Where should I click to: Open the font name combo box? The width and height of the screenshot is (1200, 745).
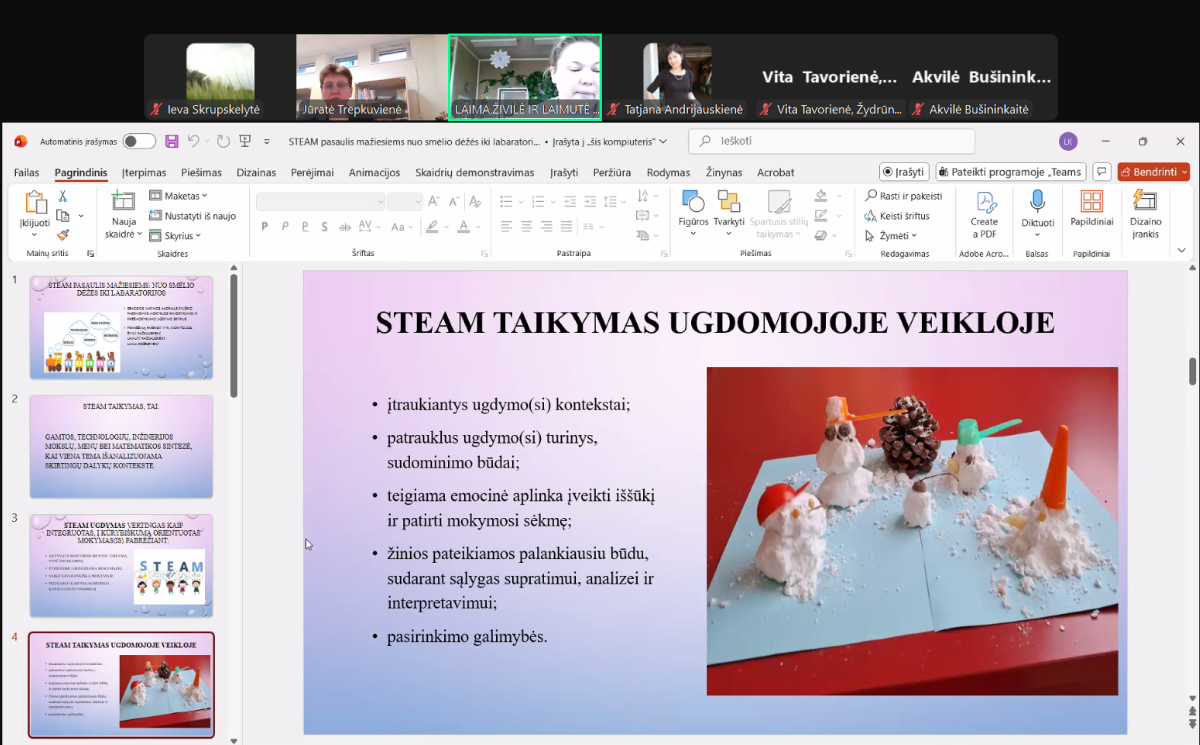click(x=320, y=202)
